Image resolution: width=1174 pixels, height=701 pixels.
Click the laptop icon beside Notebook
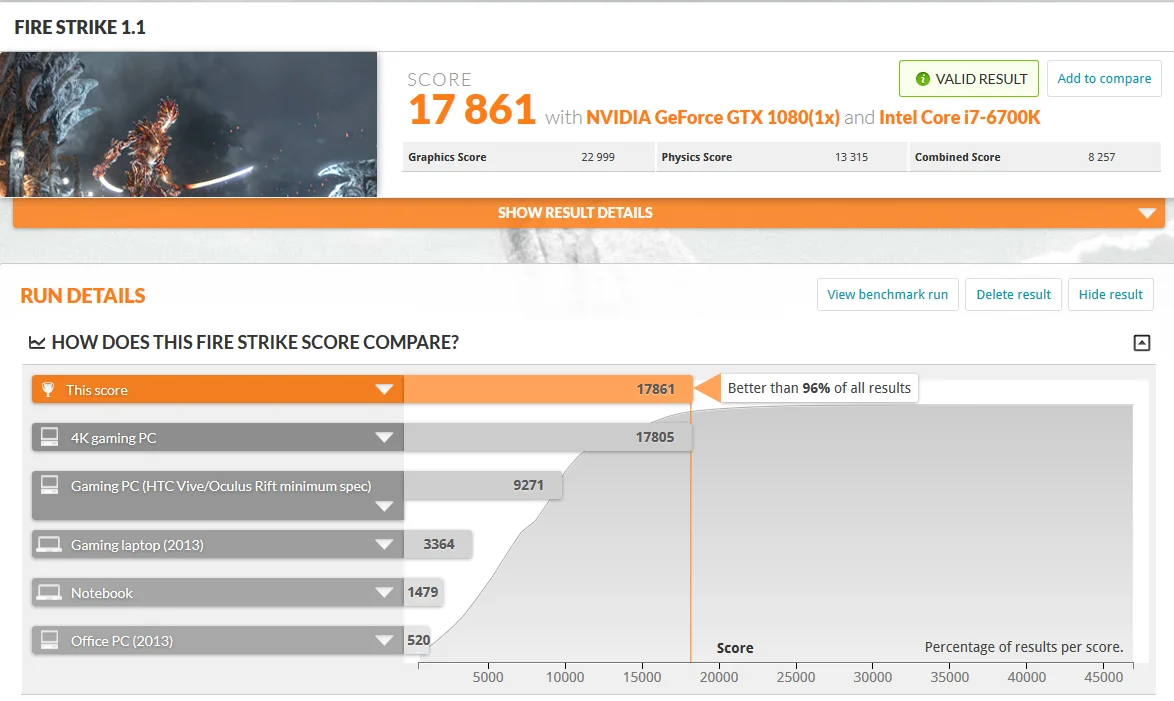pyautogui.click(x=49, y=592)
